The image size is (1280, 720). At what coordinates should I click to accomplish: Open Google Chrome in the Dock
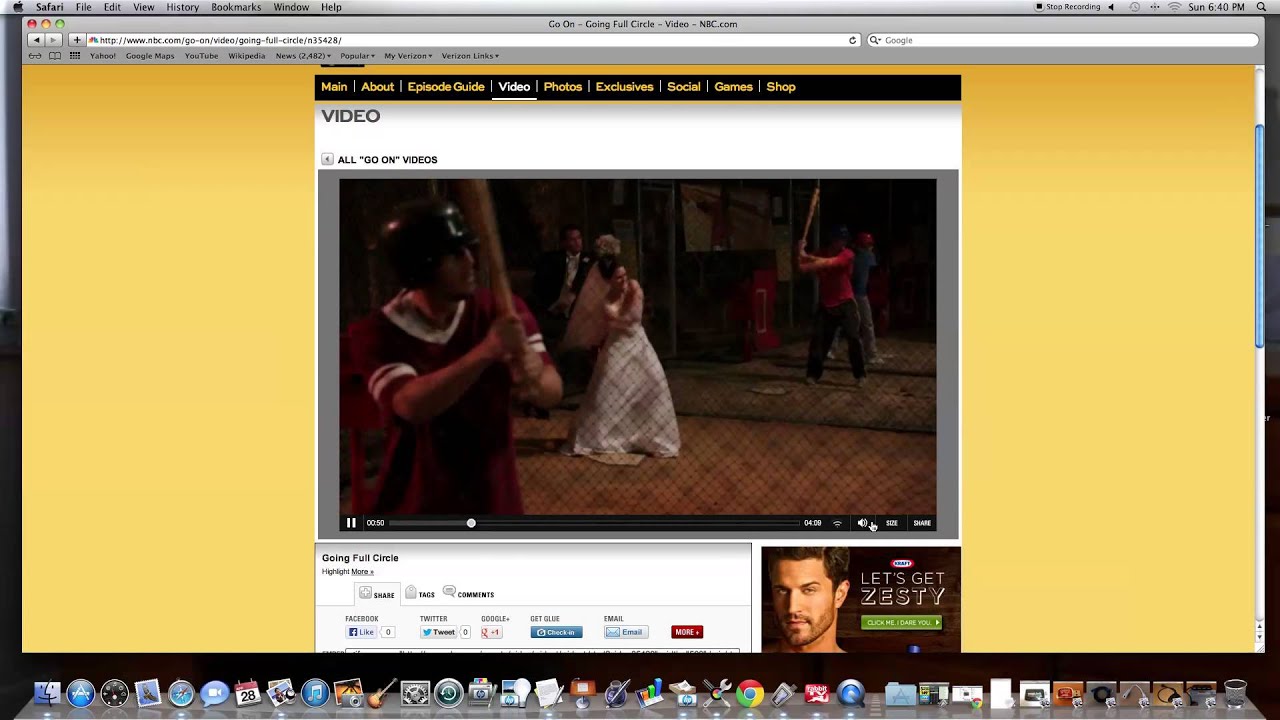click(750, 693)
